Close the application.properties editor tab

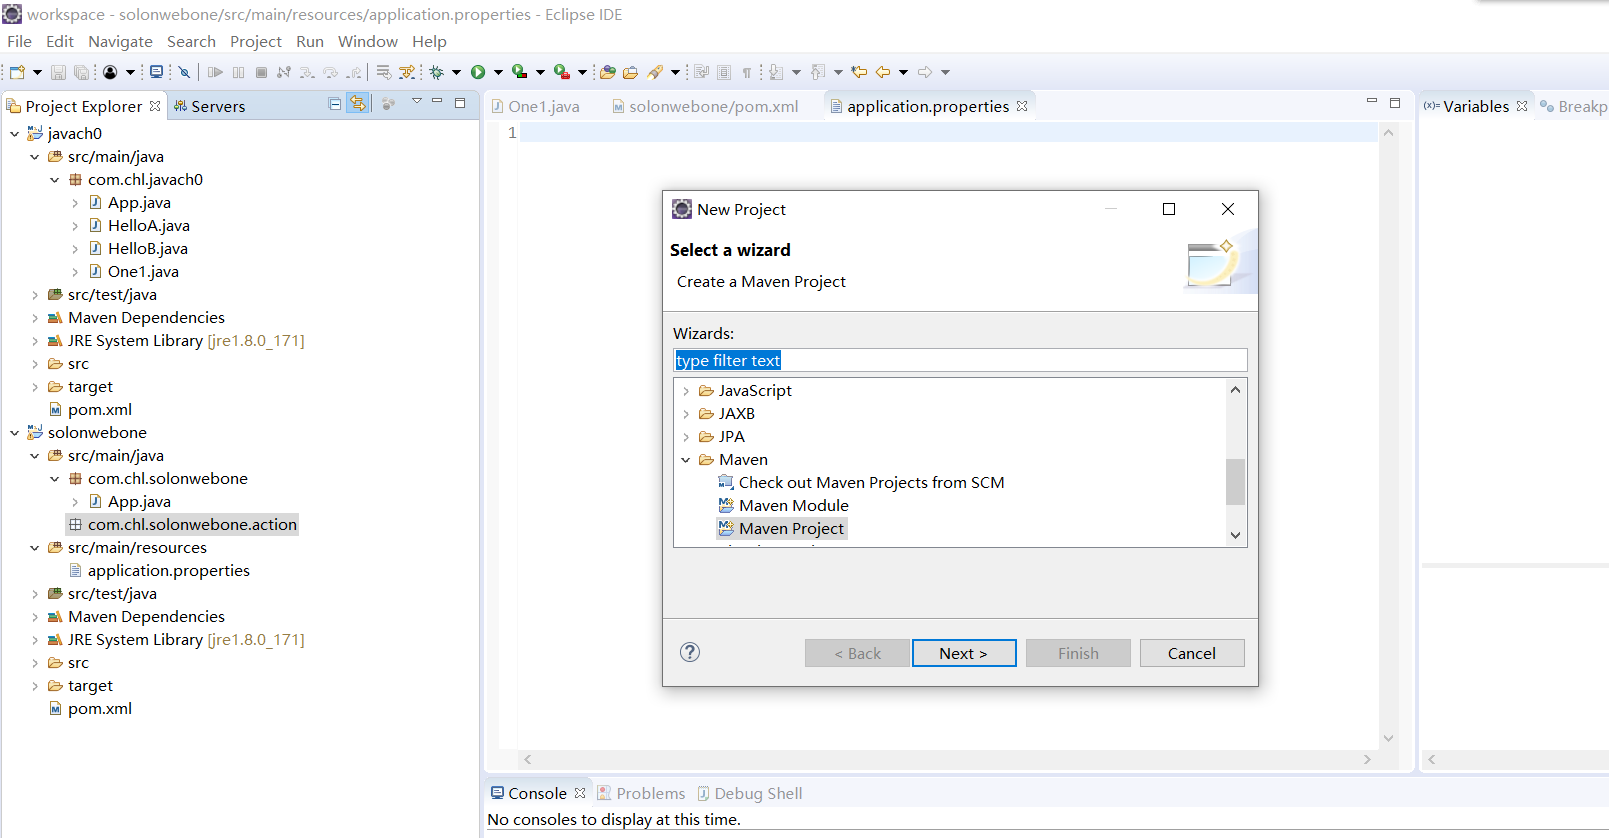tap(1022, 106)
